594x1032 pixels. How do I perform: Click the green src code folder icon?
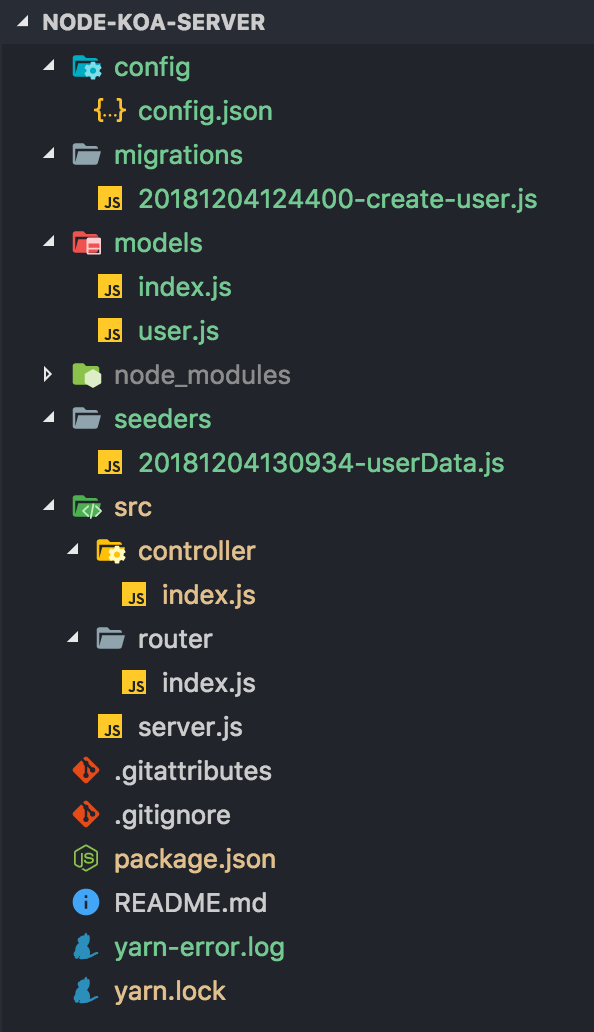point(87,507)
